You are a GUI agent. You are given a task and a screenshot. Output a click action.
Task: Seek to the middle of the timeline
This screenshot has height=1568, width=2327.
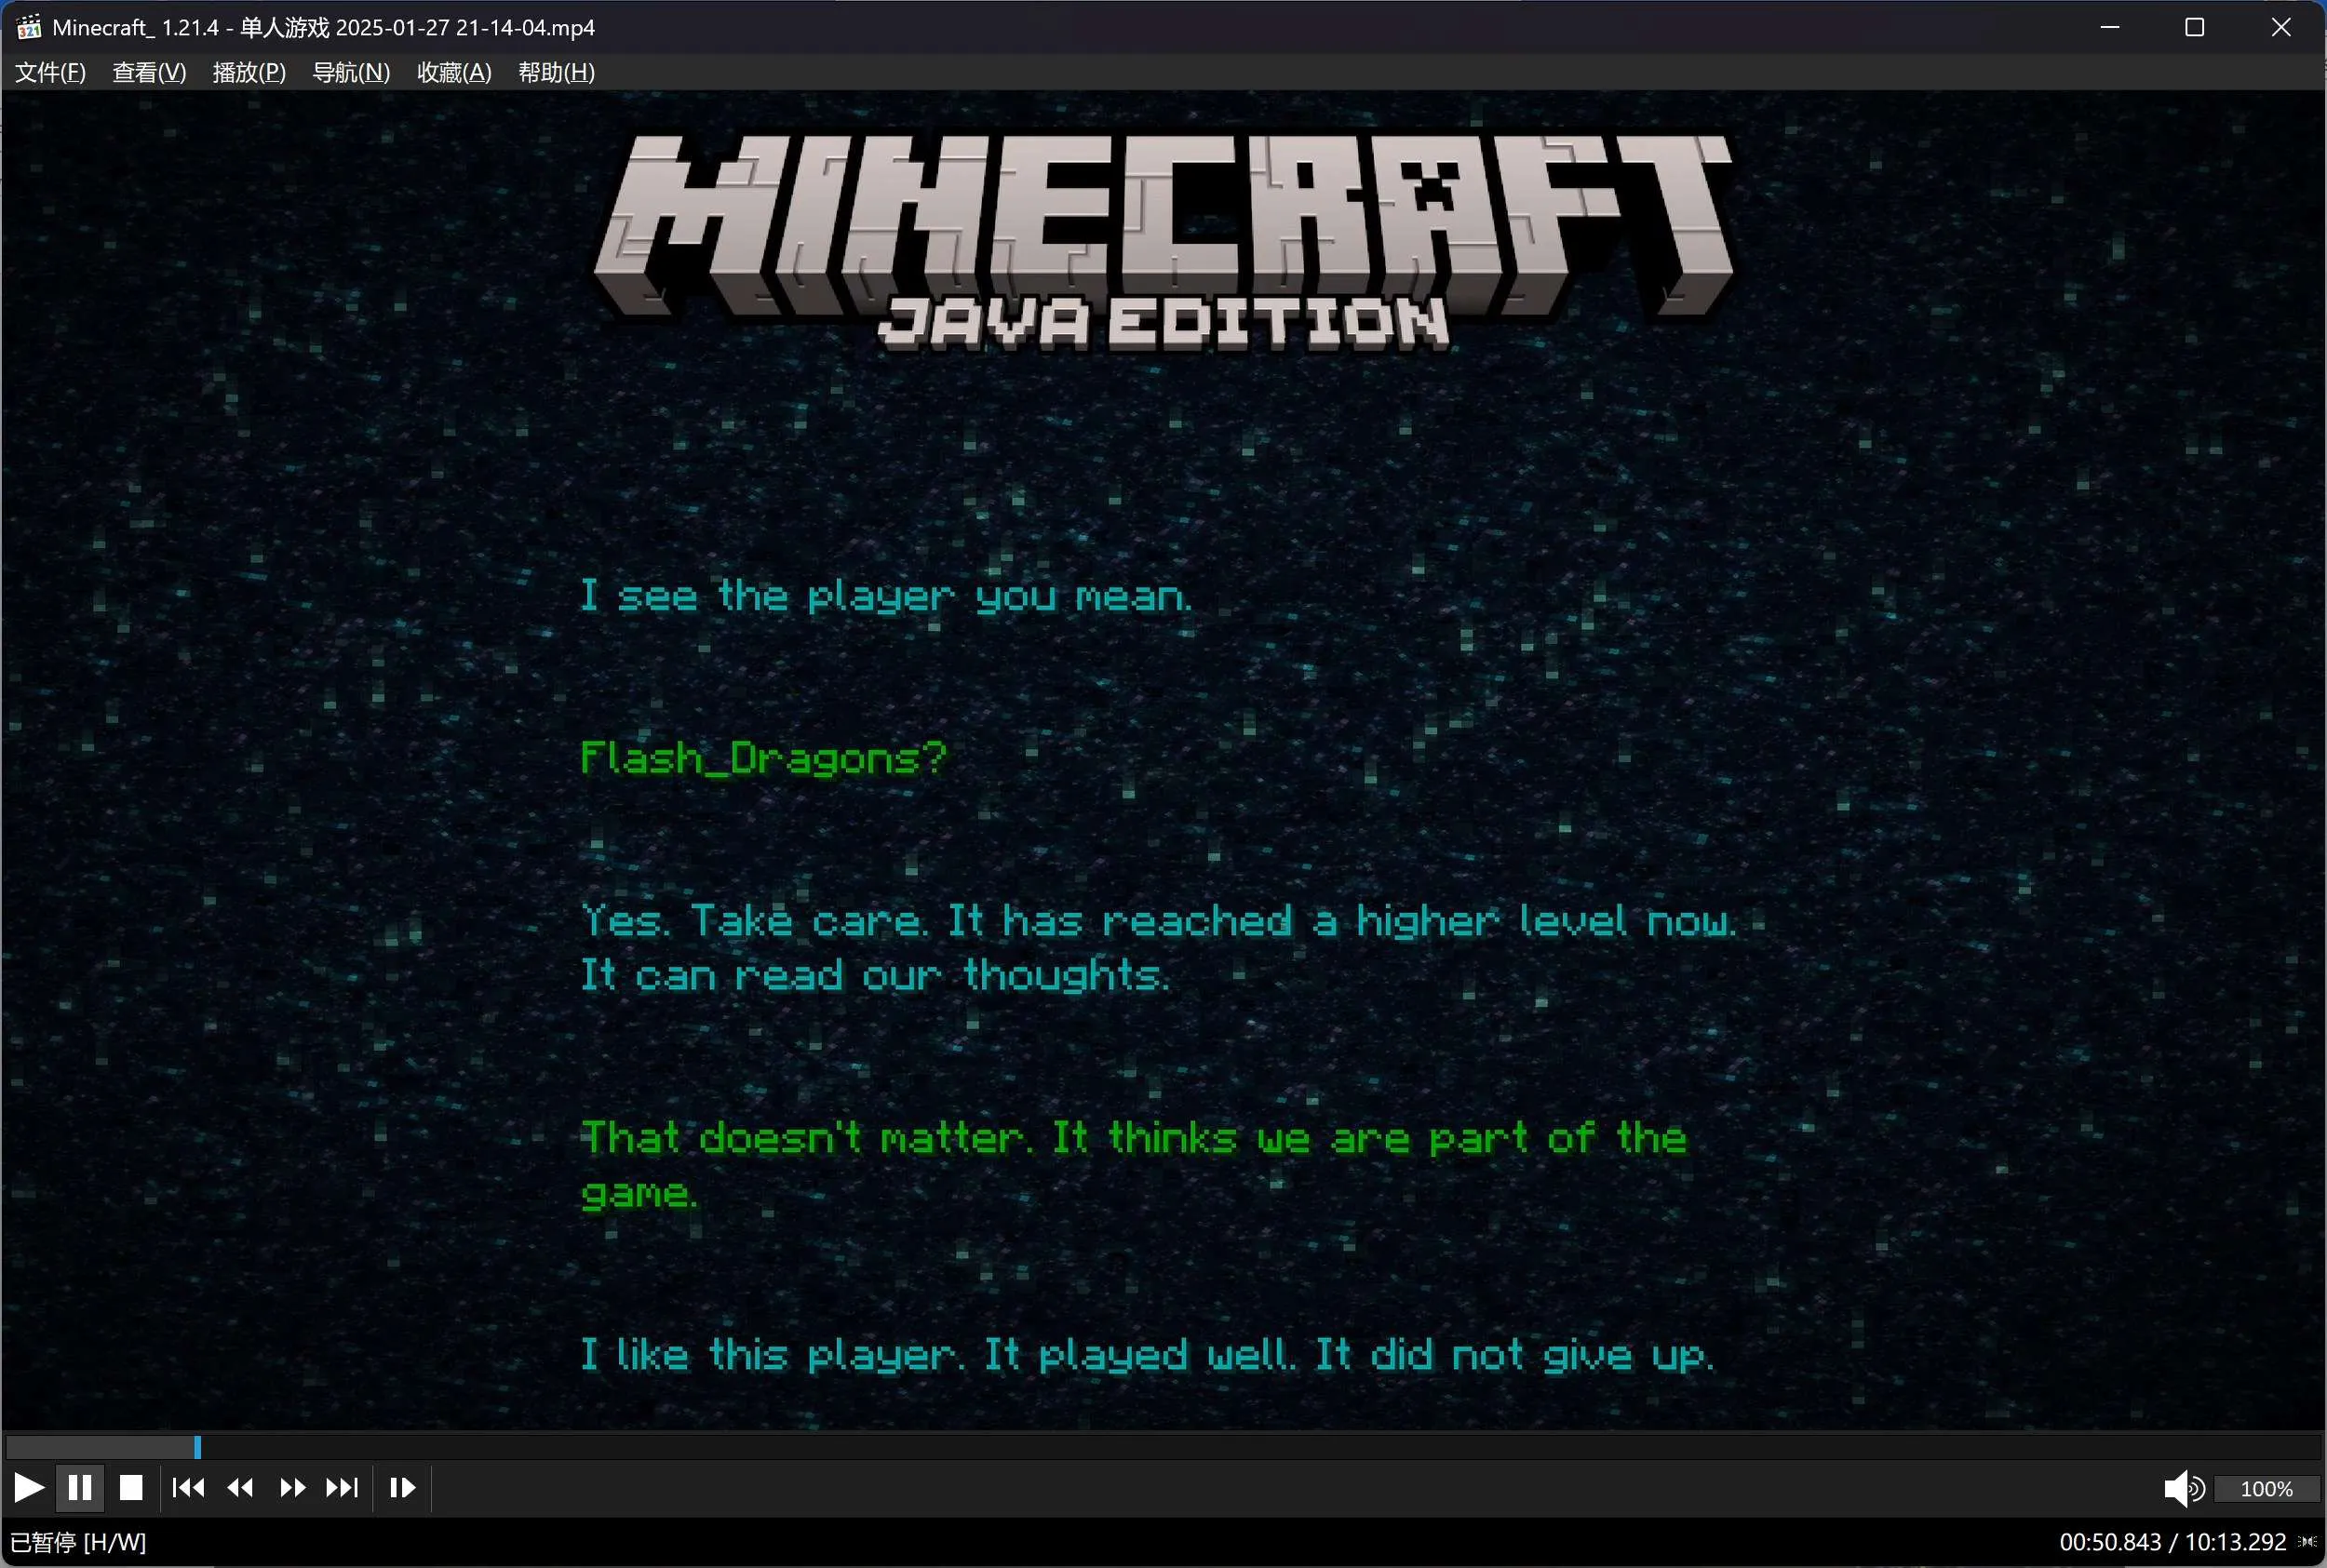point(1163,1447)
